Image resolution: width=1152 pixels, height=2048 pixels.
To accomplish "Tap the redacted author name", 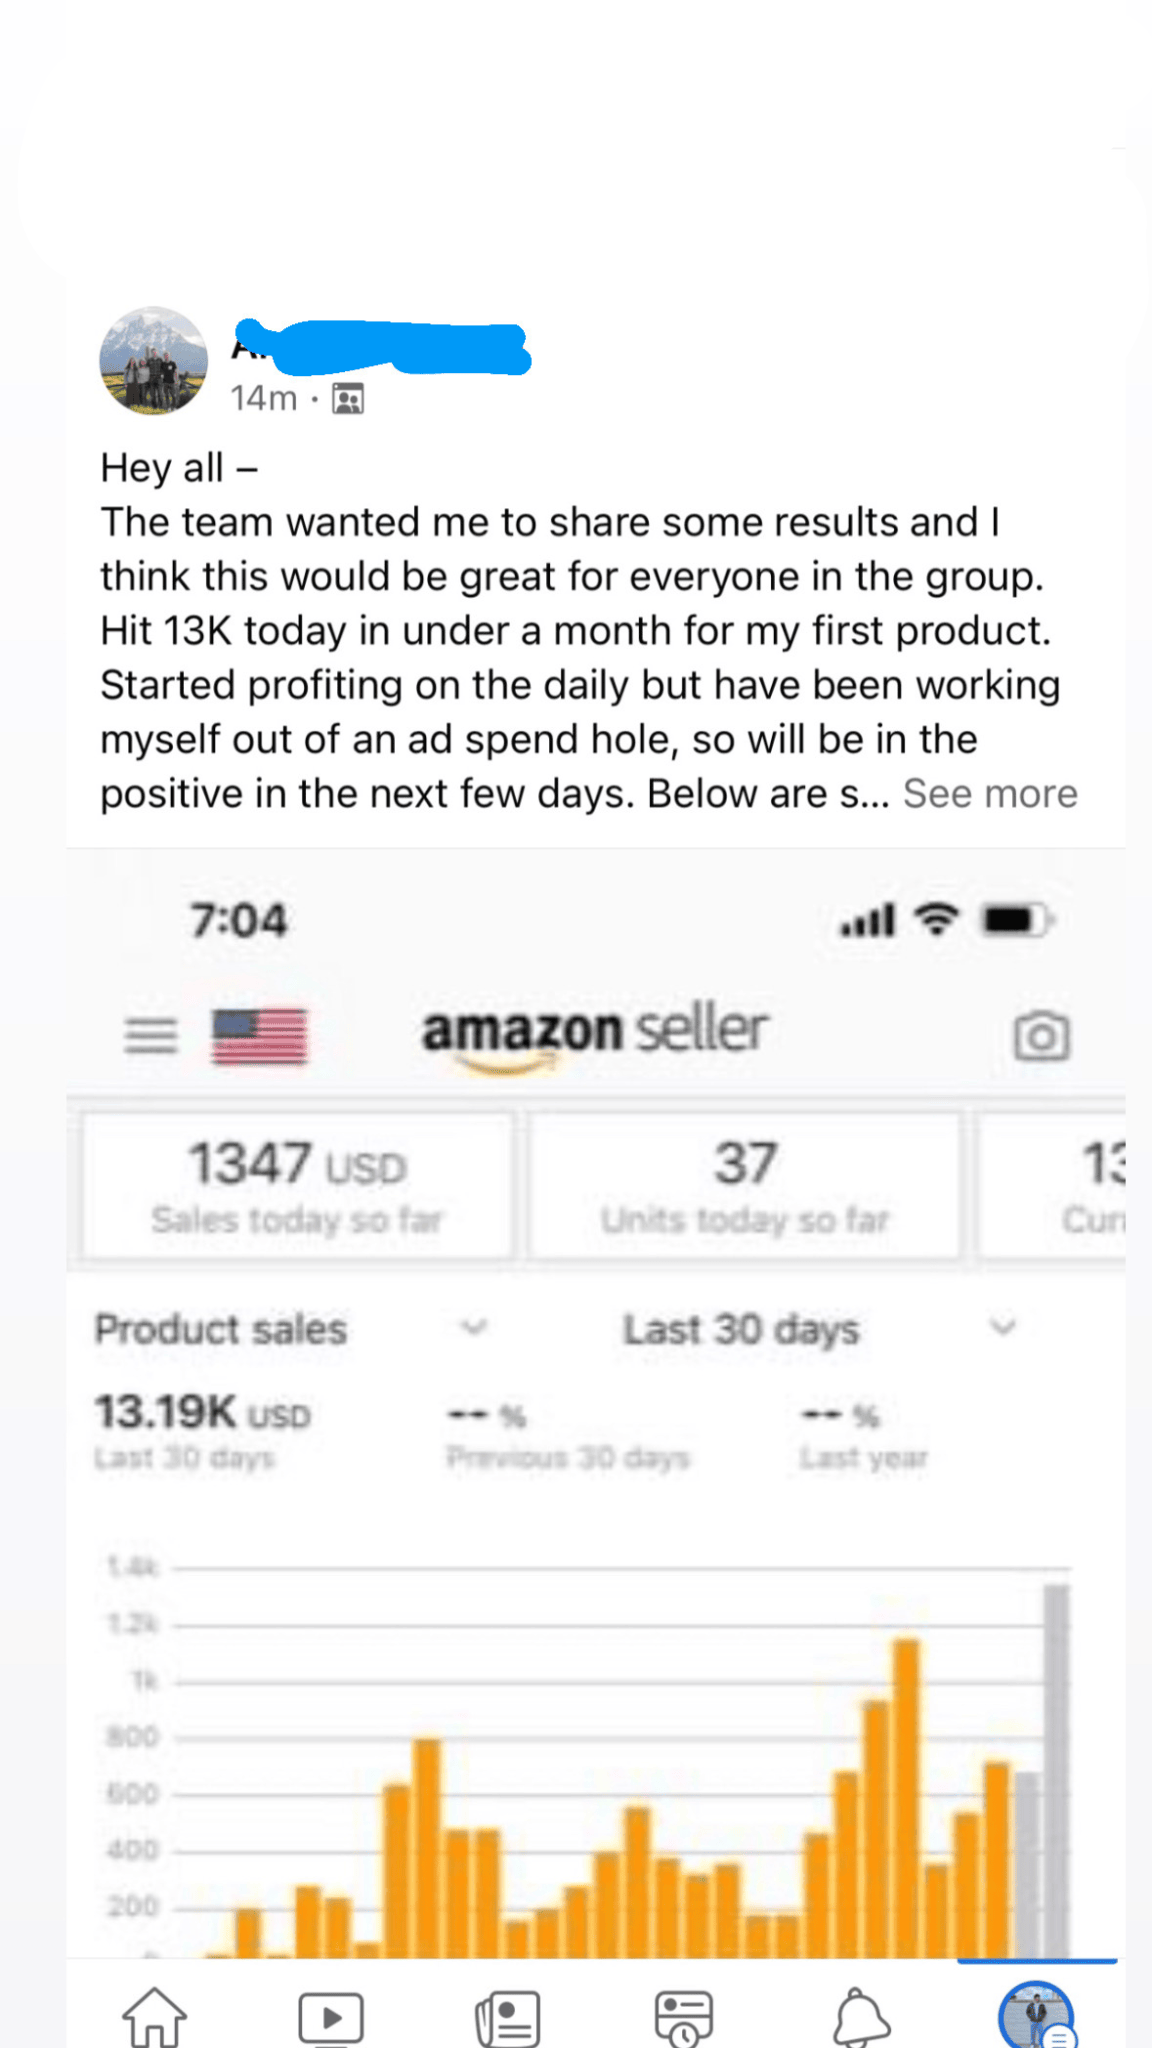I will tap(380, 347).
